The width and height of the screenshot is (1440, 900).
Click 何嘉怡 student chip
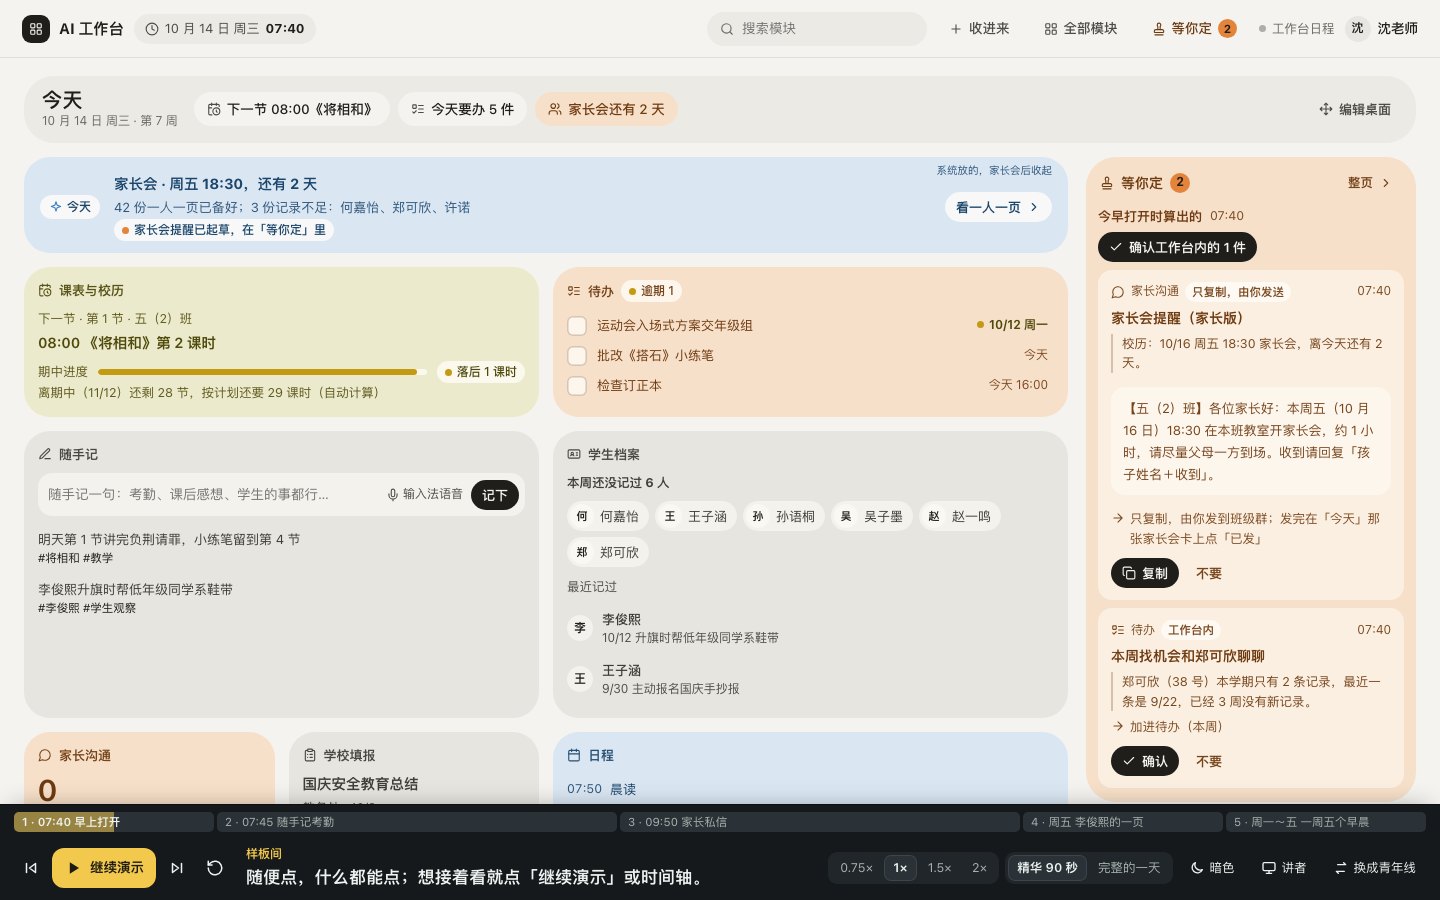tap(607, 516)
